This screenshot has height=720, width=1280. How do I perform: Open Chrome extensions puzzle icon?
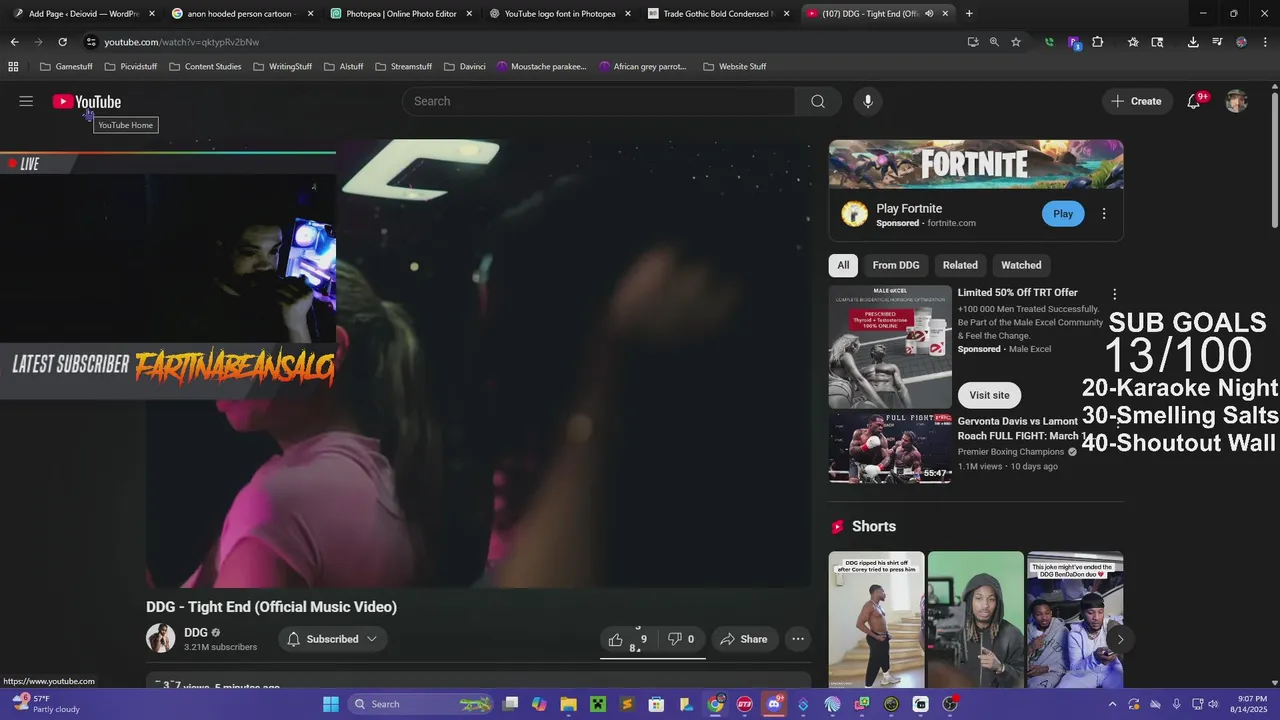(1097, 42)
